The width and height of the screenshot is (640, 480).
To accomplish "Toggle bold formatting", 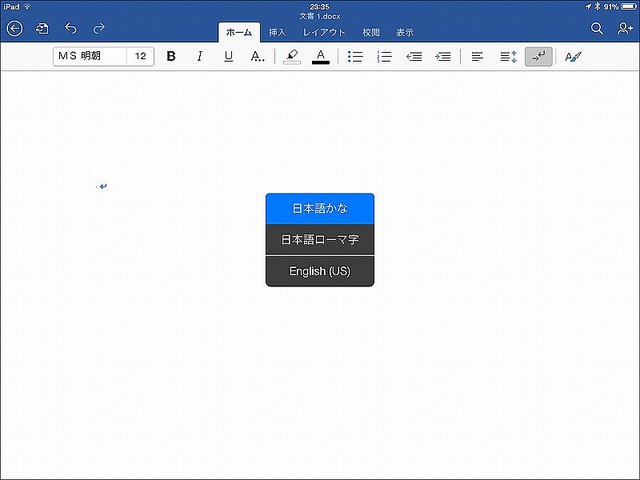I will click(x=171, y=57).
